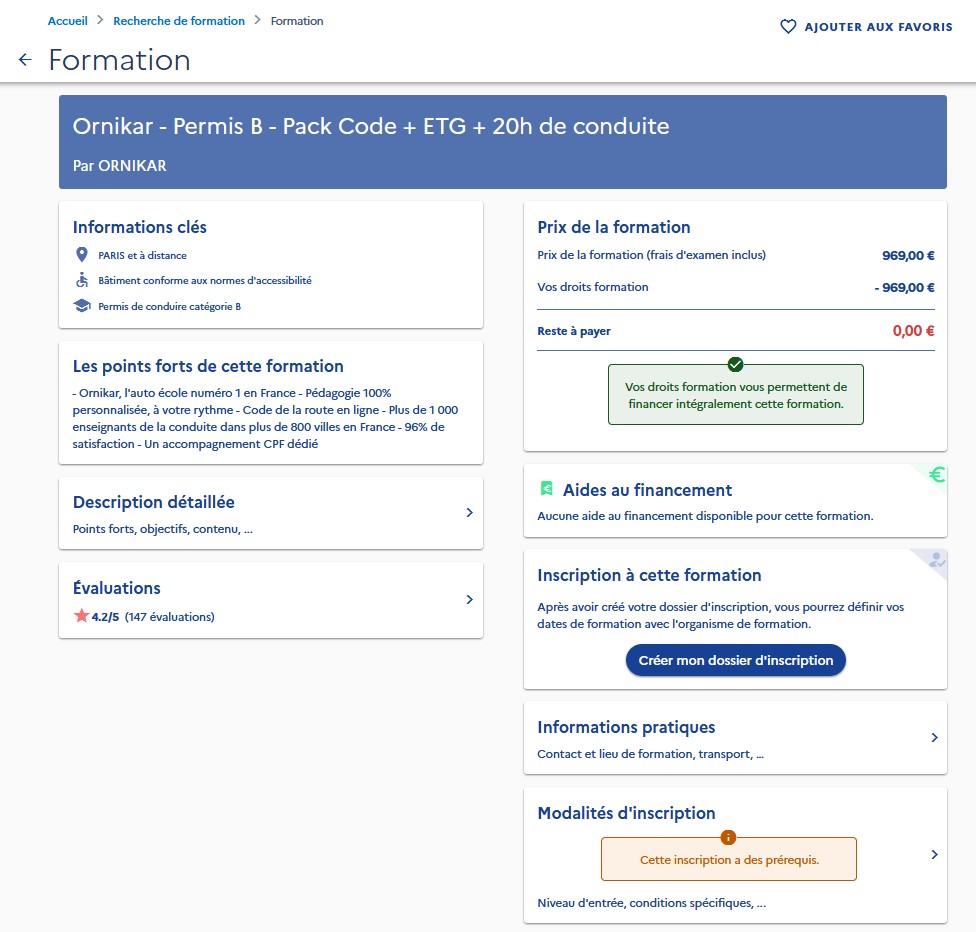Click the 0,00 € reste à payer amount
976x932 pixels.
(x=913, y=331)
